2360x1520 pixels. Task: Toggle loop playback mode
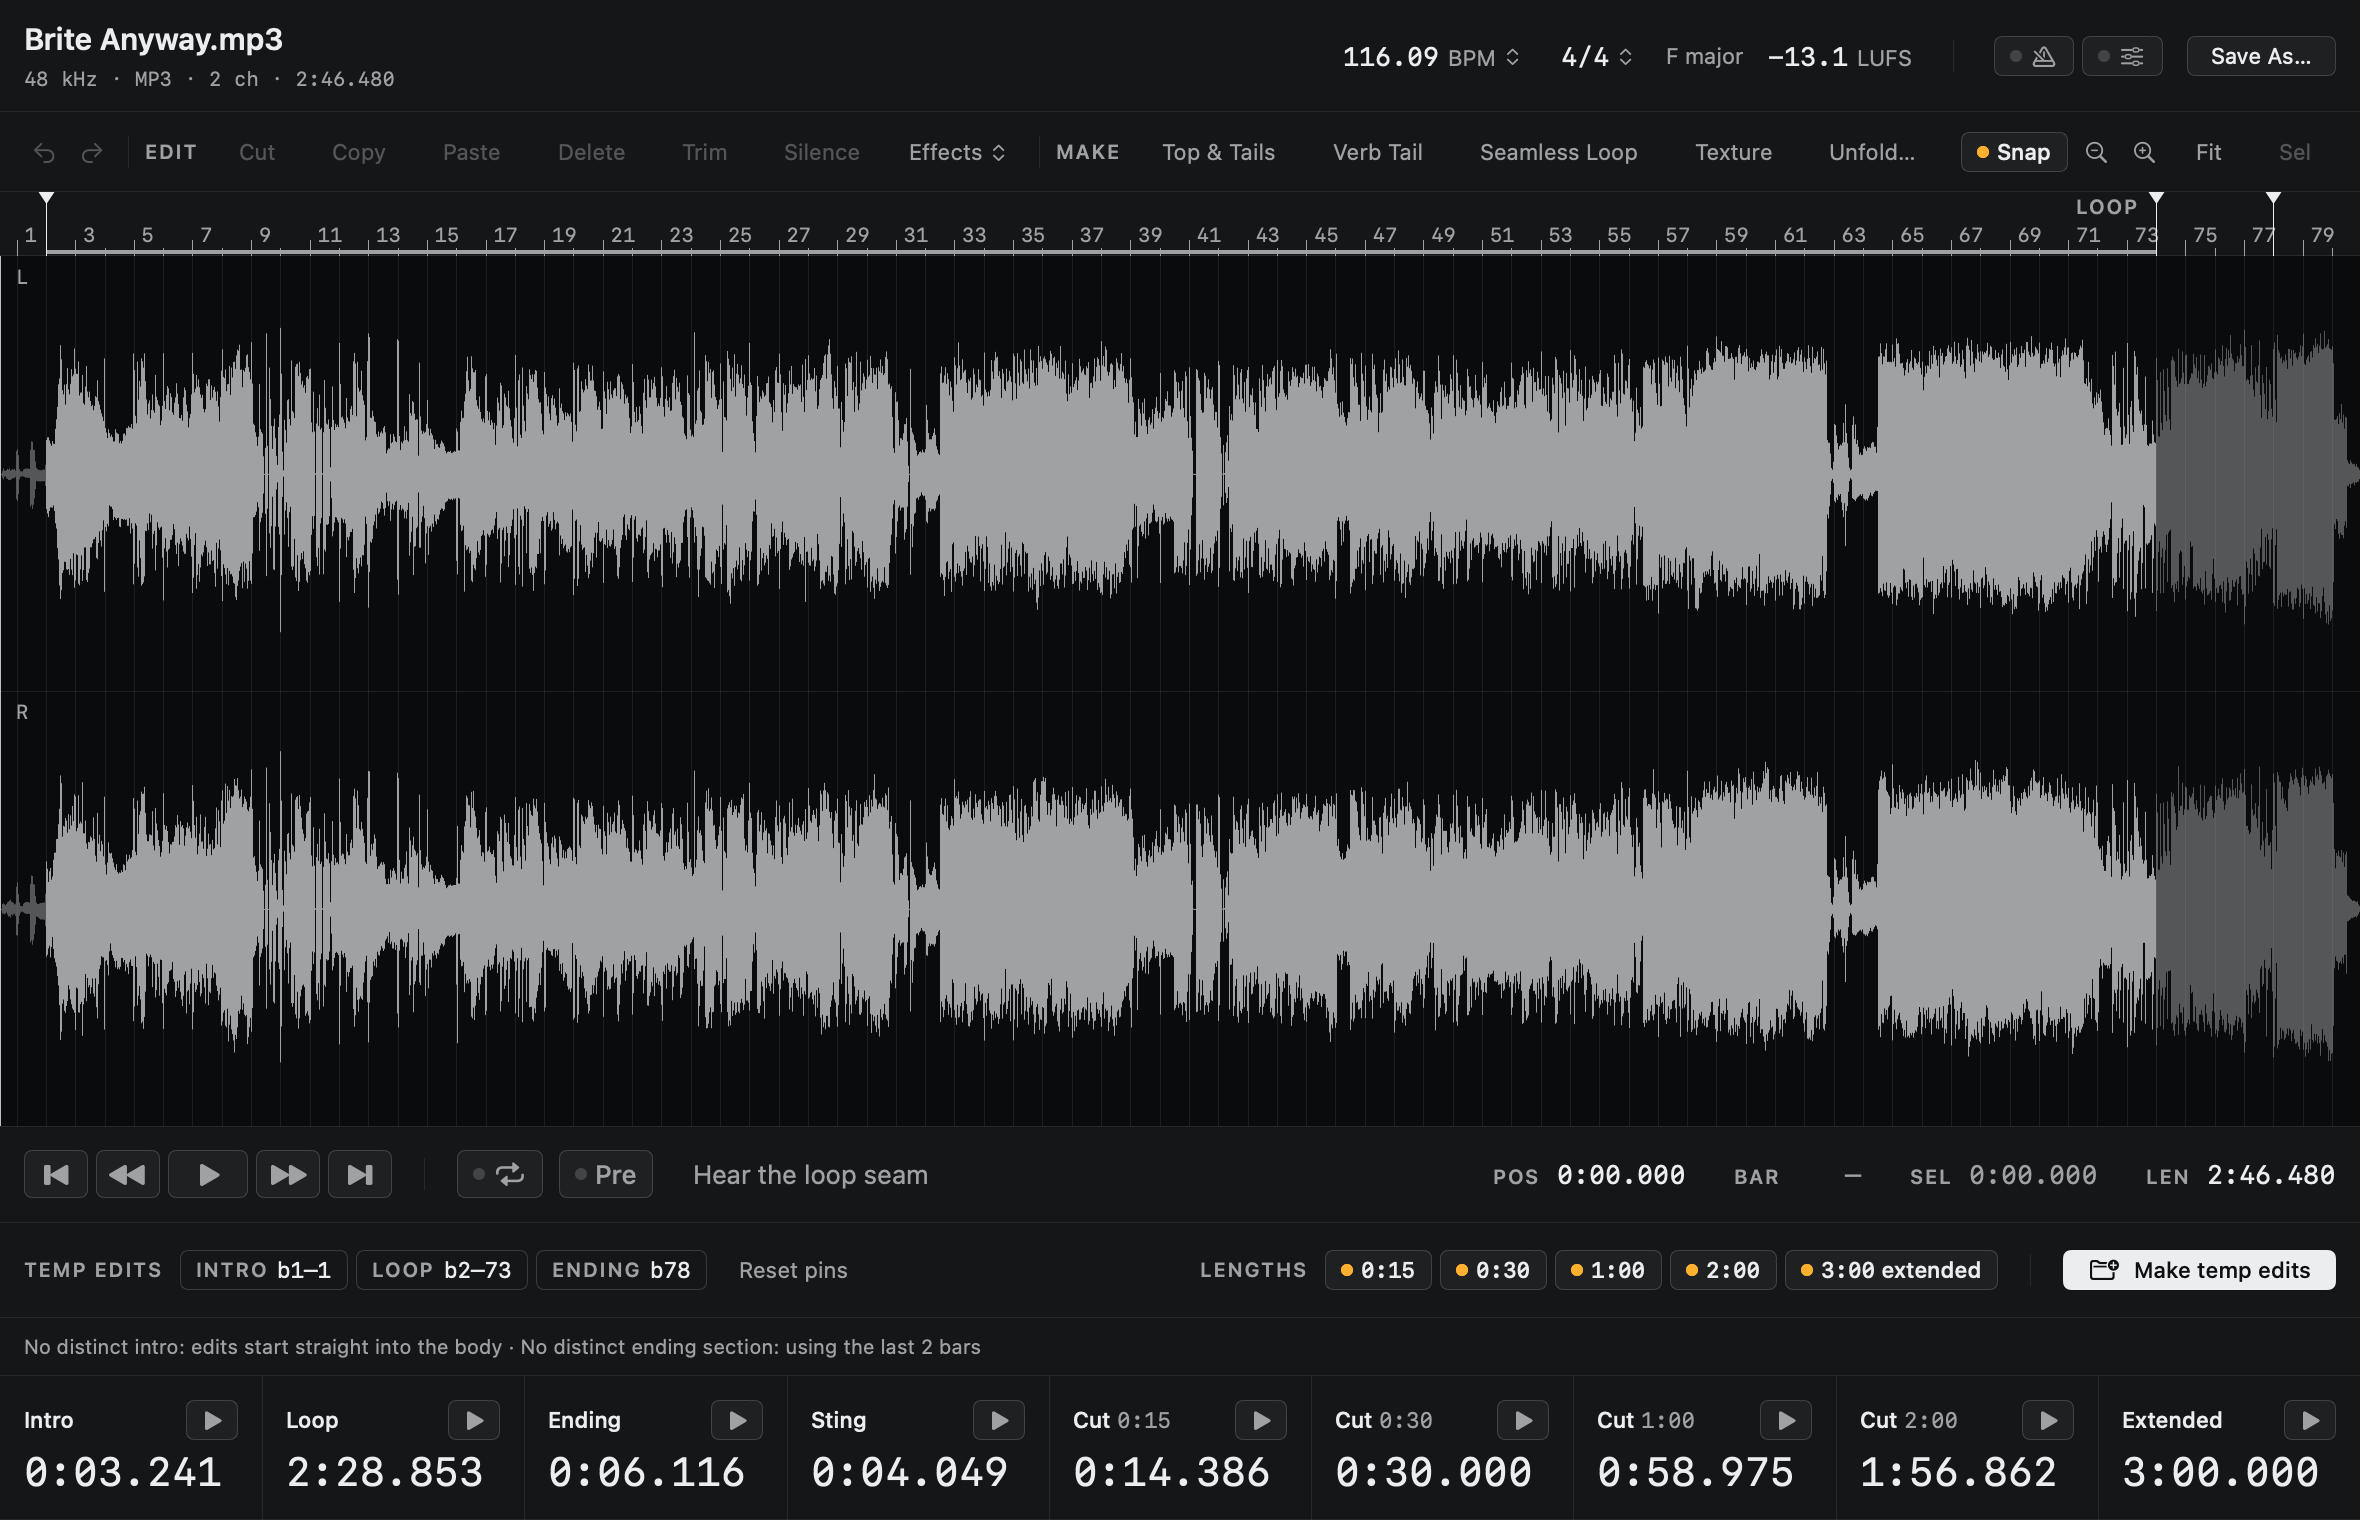(x=500, y=1174)
